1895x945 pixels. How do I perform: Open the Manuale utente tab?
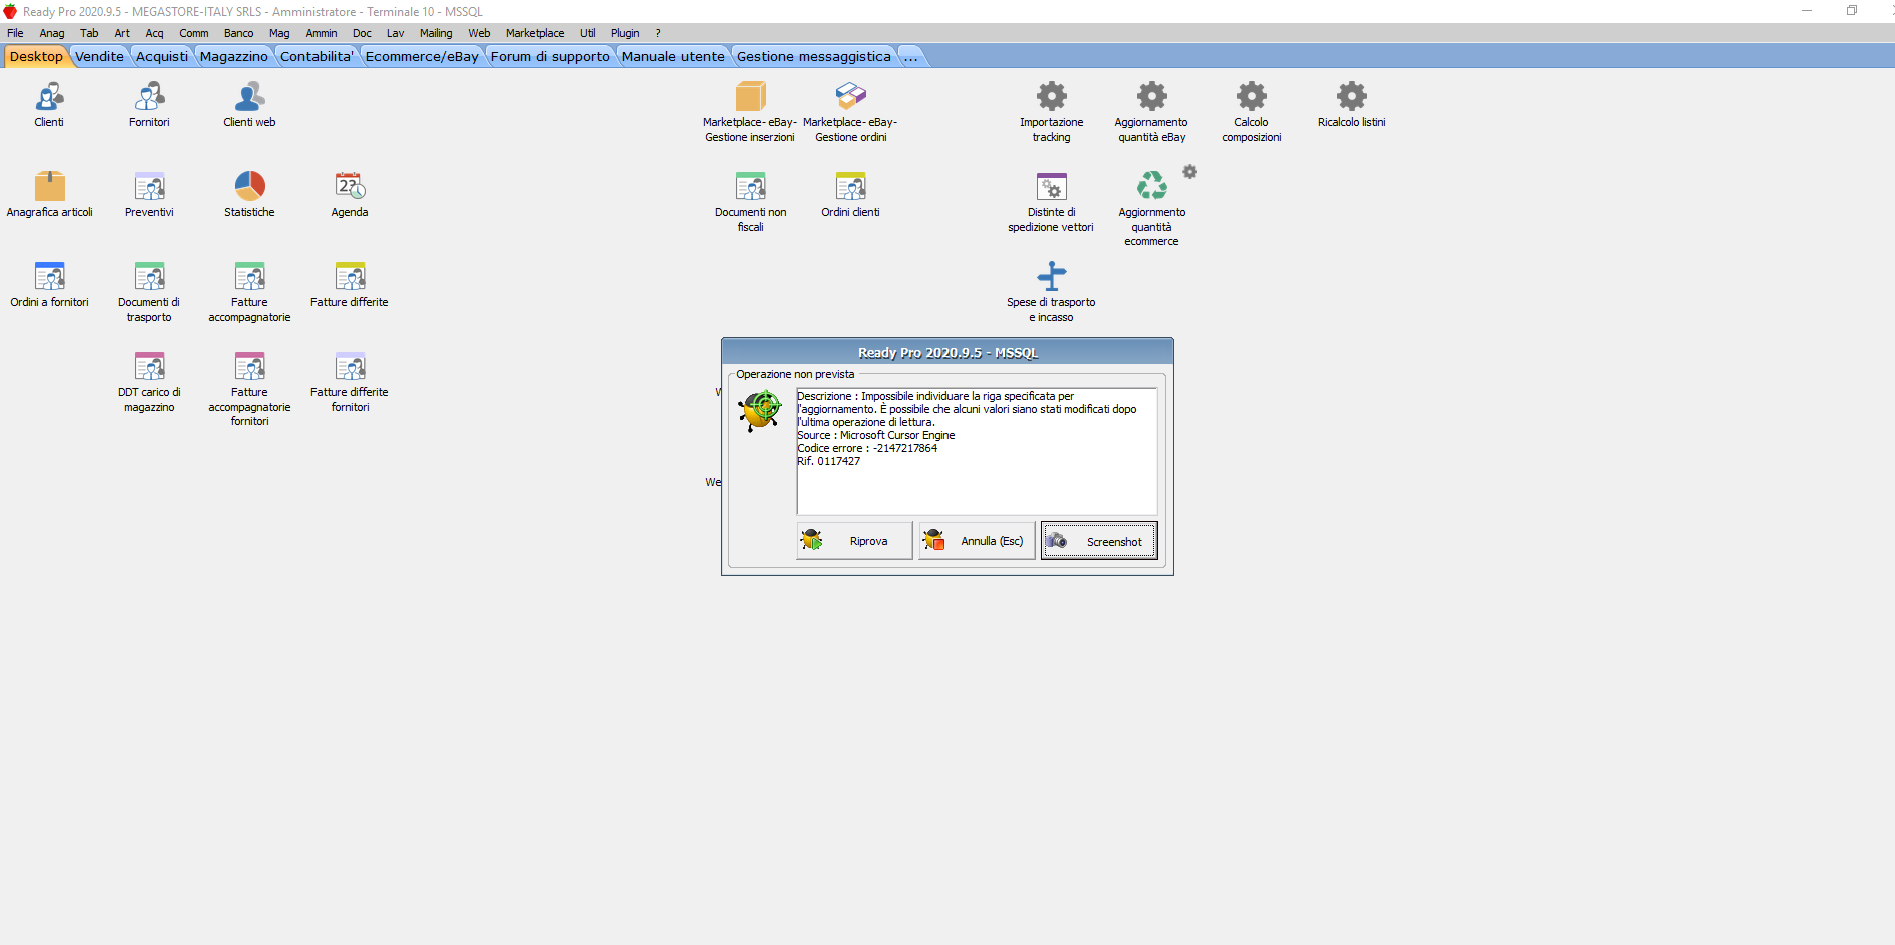pos(673,56)
